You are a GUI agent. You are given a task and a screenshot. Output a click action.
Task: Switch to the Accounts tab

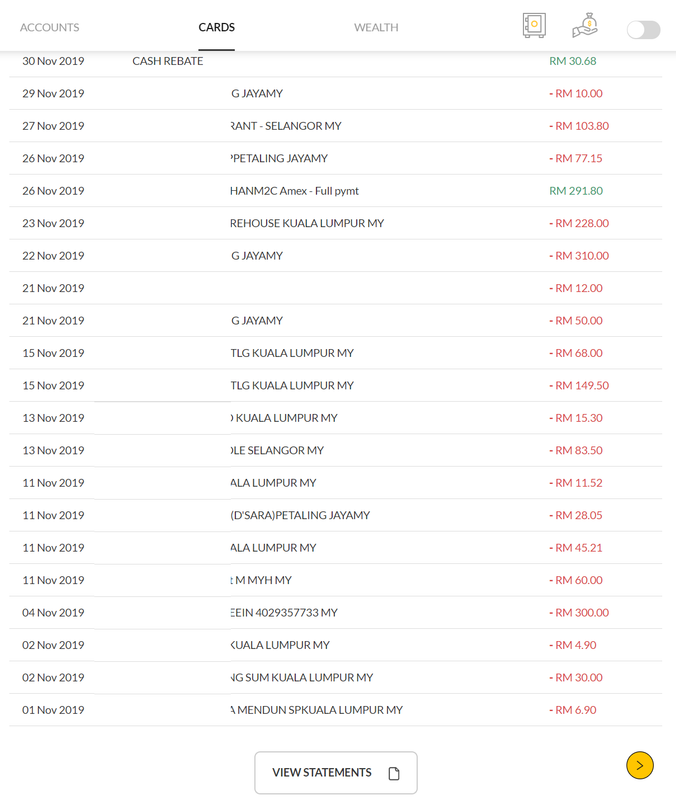(x=49, y=28)
